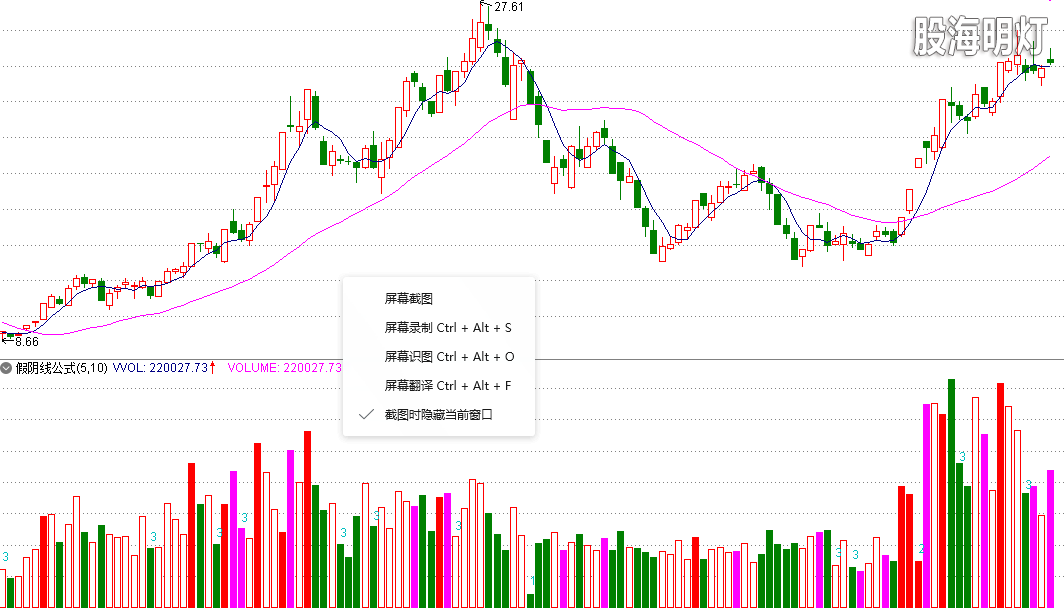Choose 屏幕截图 from the context menu

tap(439, 299)
